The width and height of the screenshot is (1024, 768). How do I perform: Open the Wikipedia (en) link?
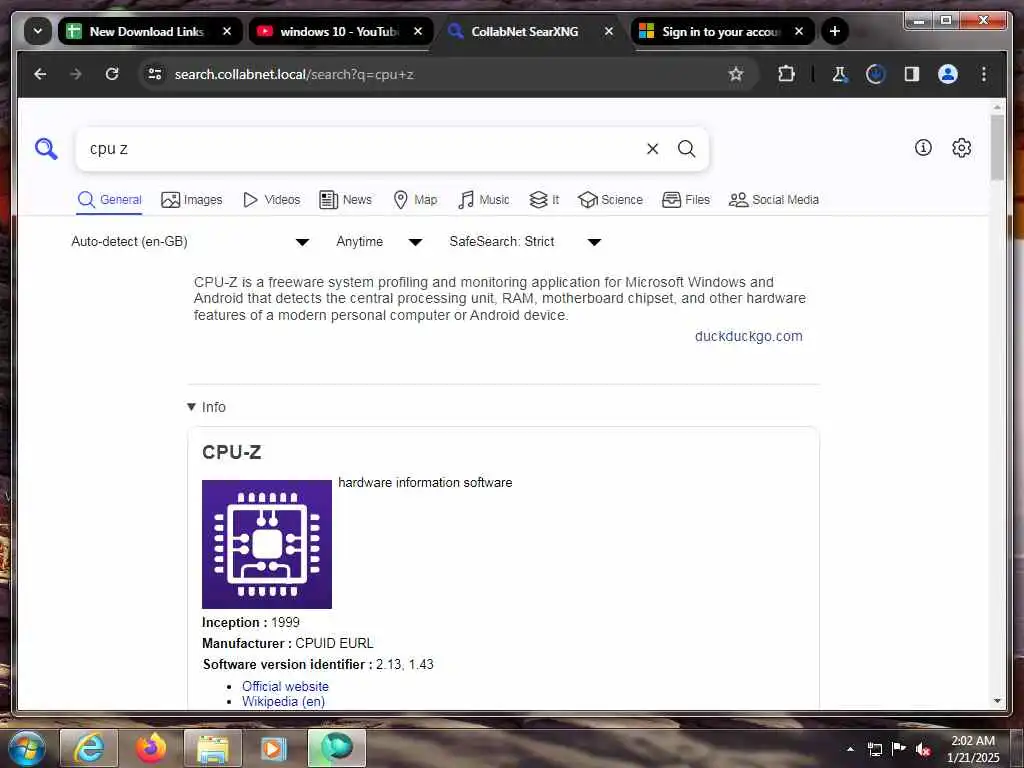(283, 701)
